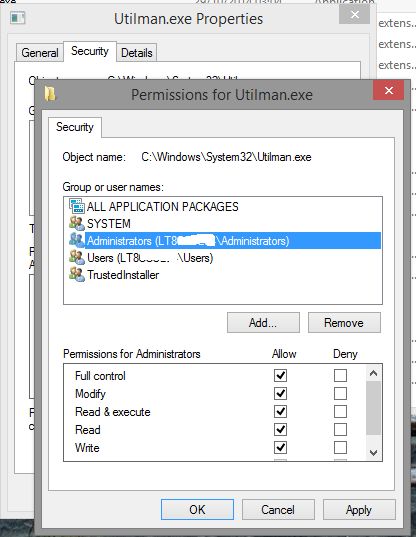
Task: Tick Deny Read checkbox
Action: tap(340, 429)
